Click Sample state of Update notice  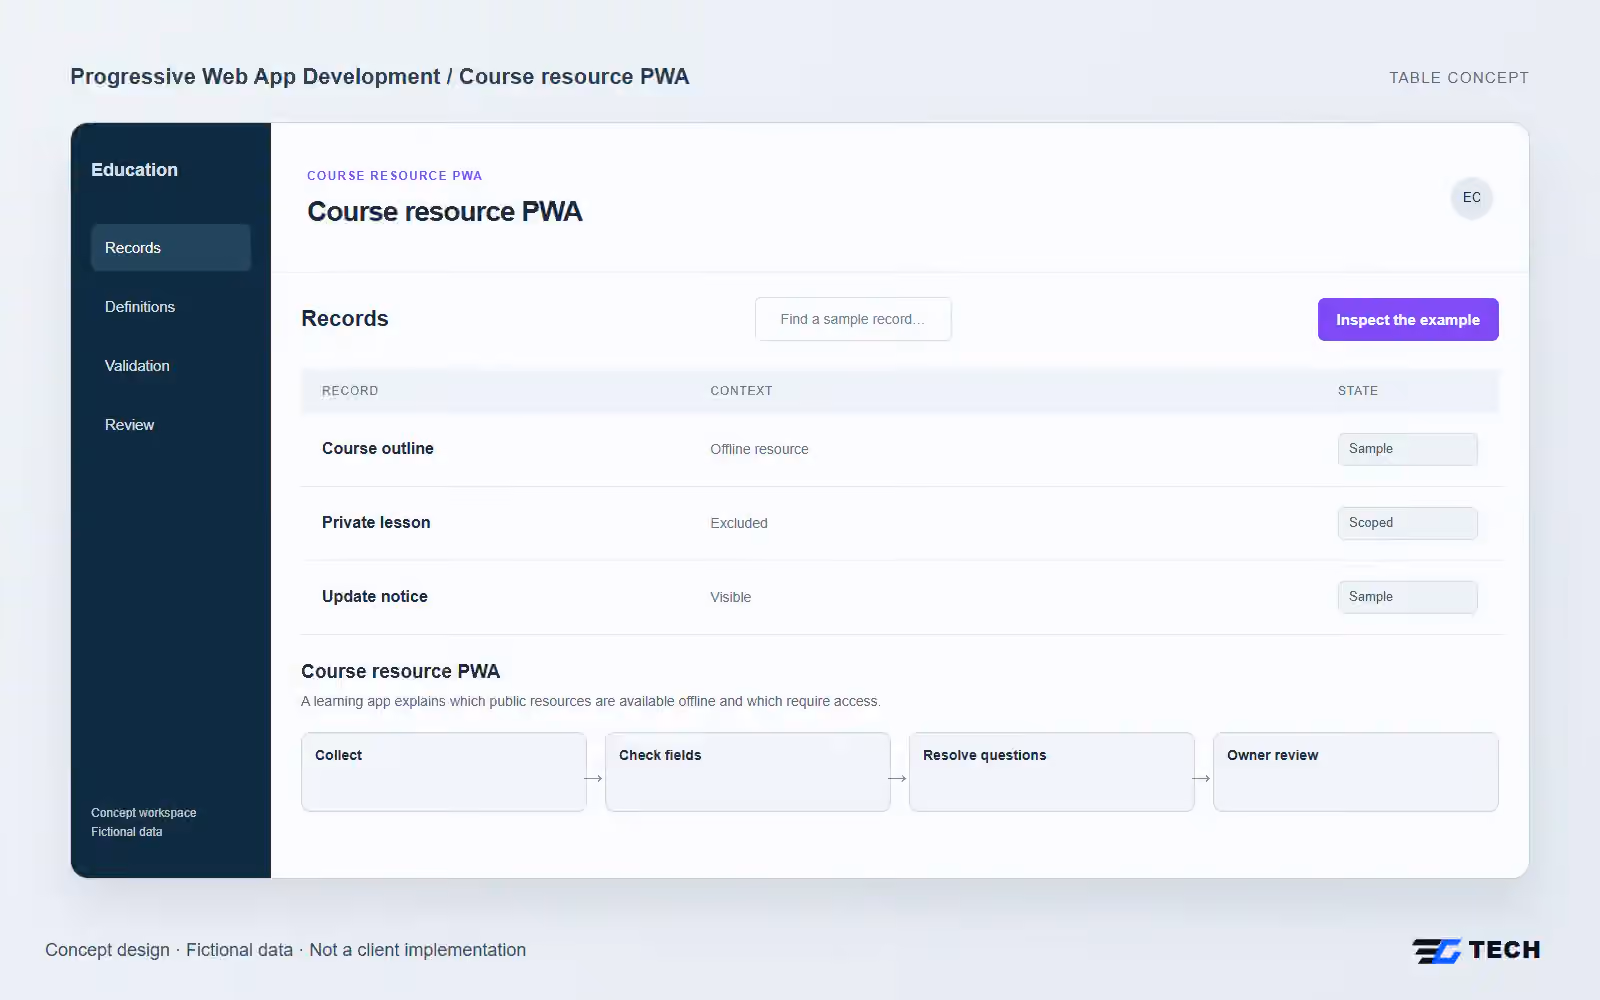(x=1407, y=597)
